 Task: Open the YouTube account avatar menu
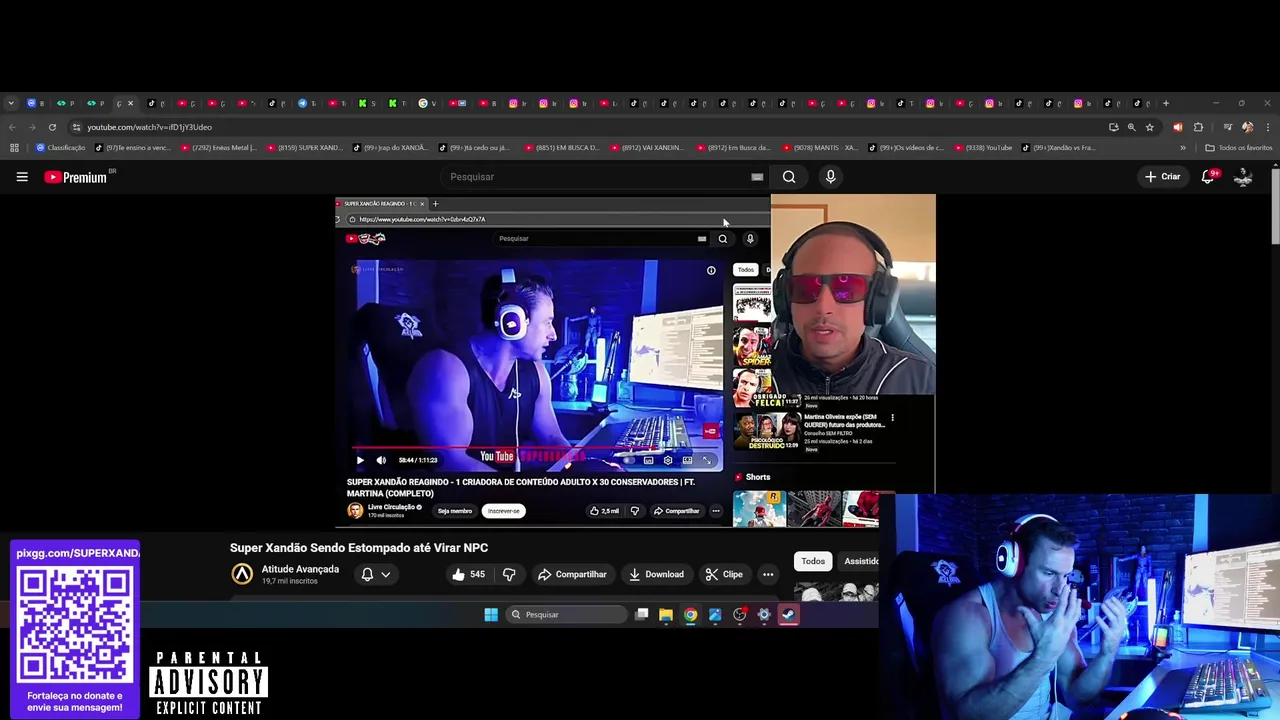tap(1243, 177)
